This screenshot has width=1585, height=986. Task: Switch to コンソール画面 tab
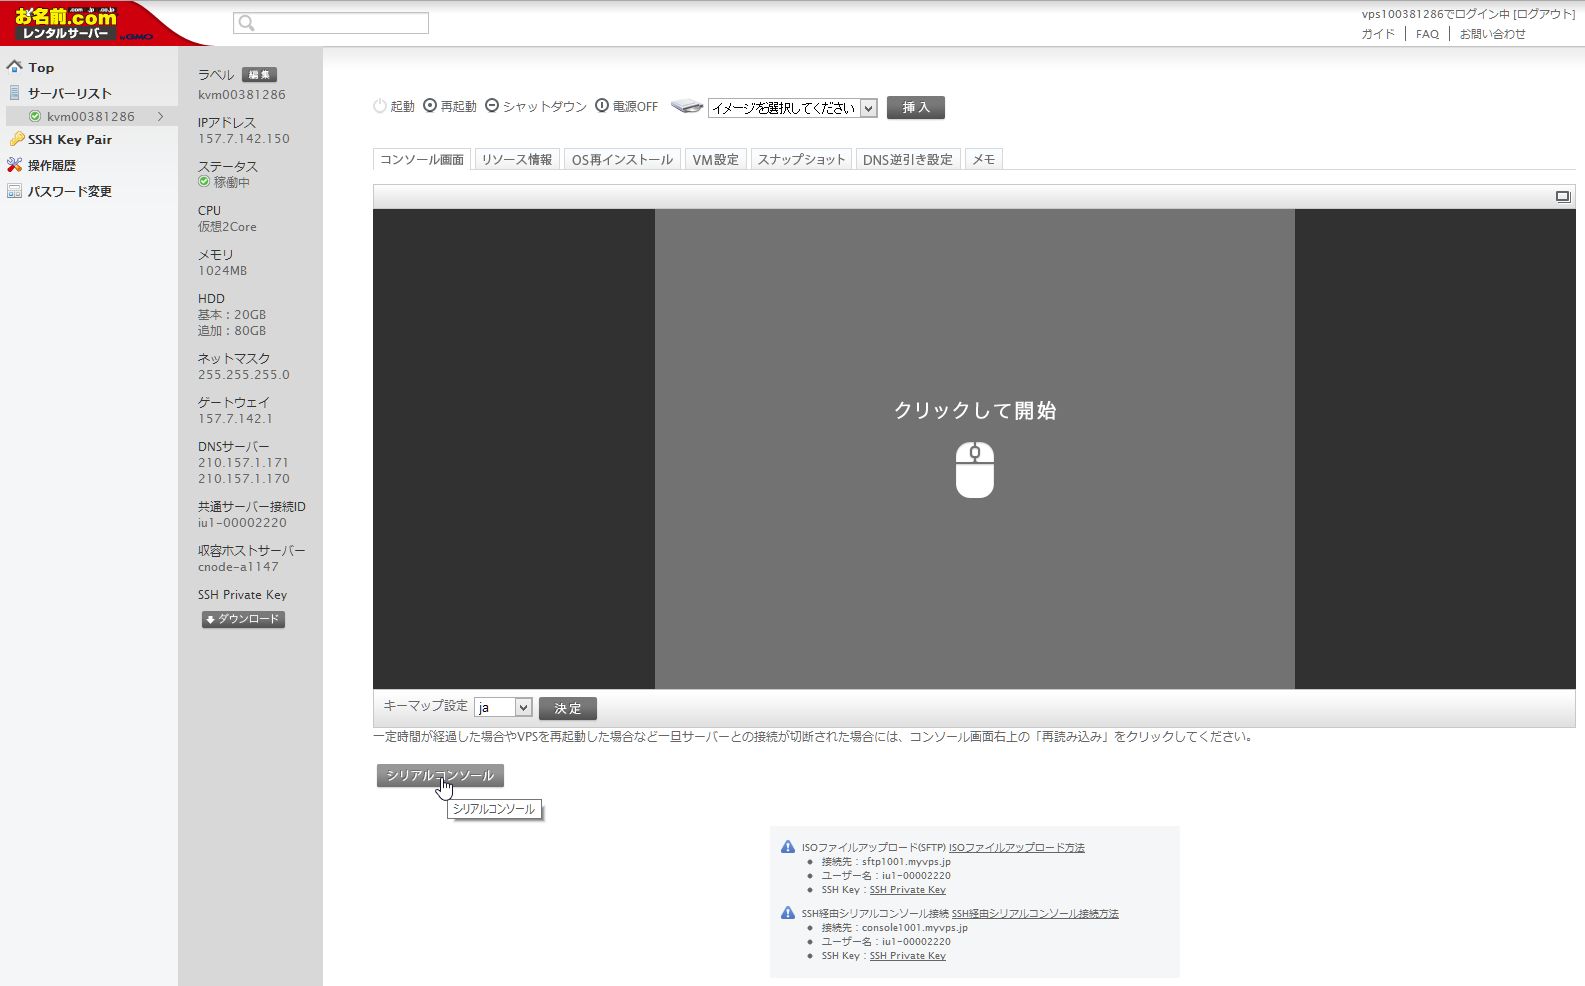click(x=422, y=159)
